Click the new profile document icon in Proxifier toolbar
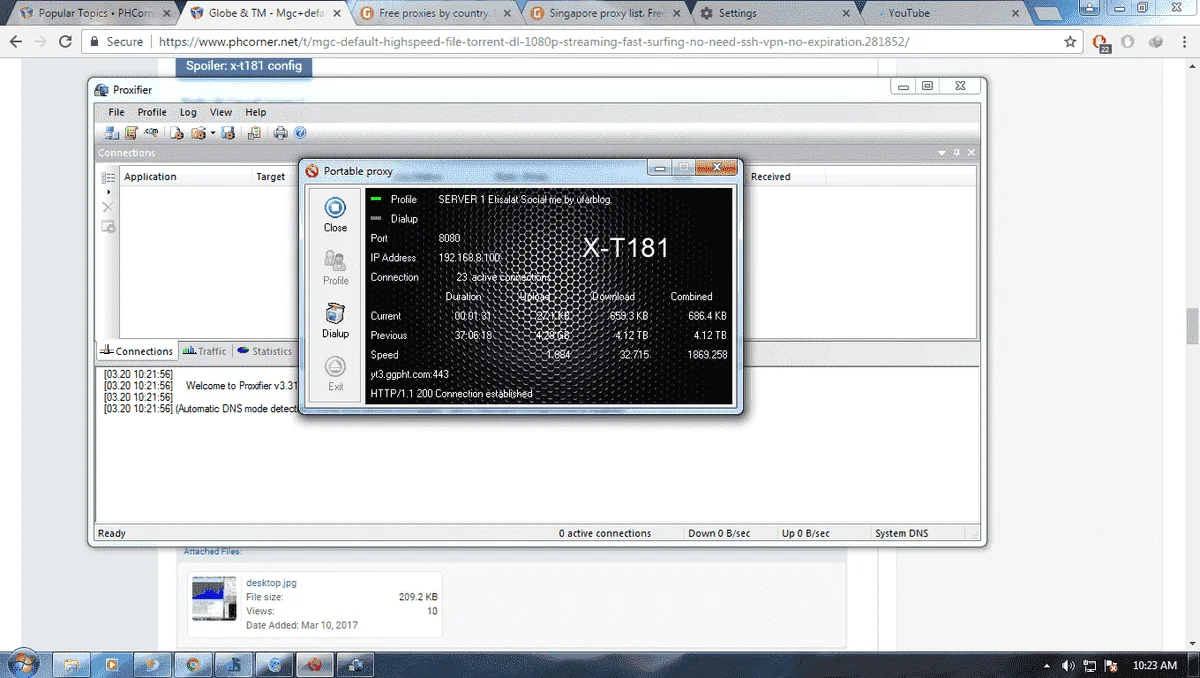Screen dimensions: 1200x678 (x=177, y=133)
